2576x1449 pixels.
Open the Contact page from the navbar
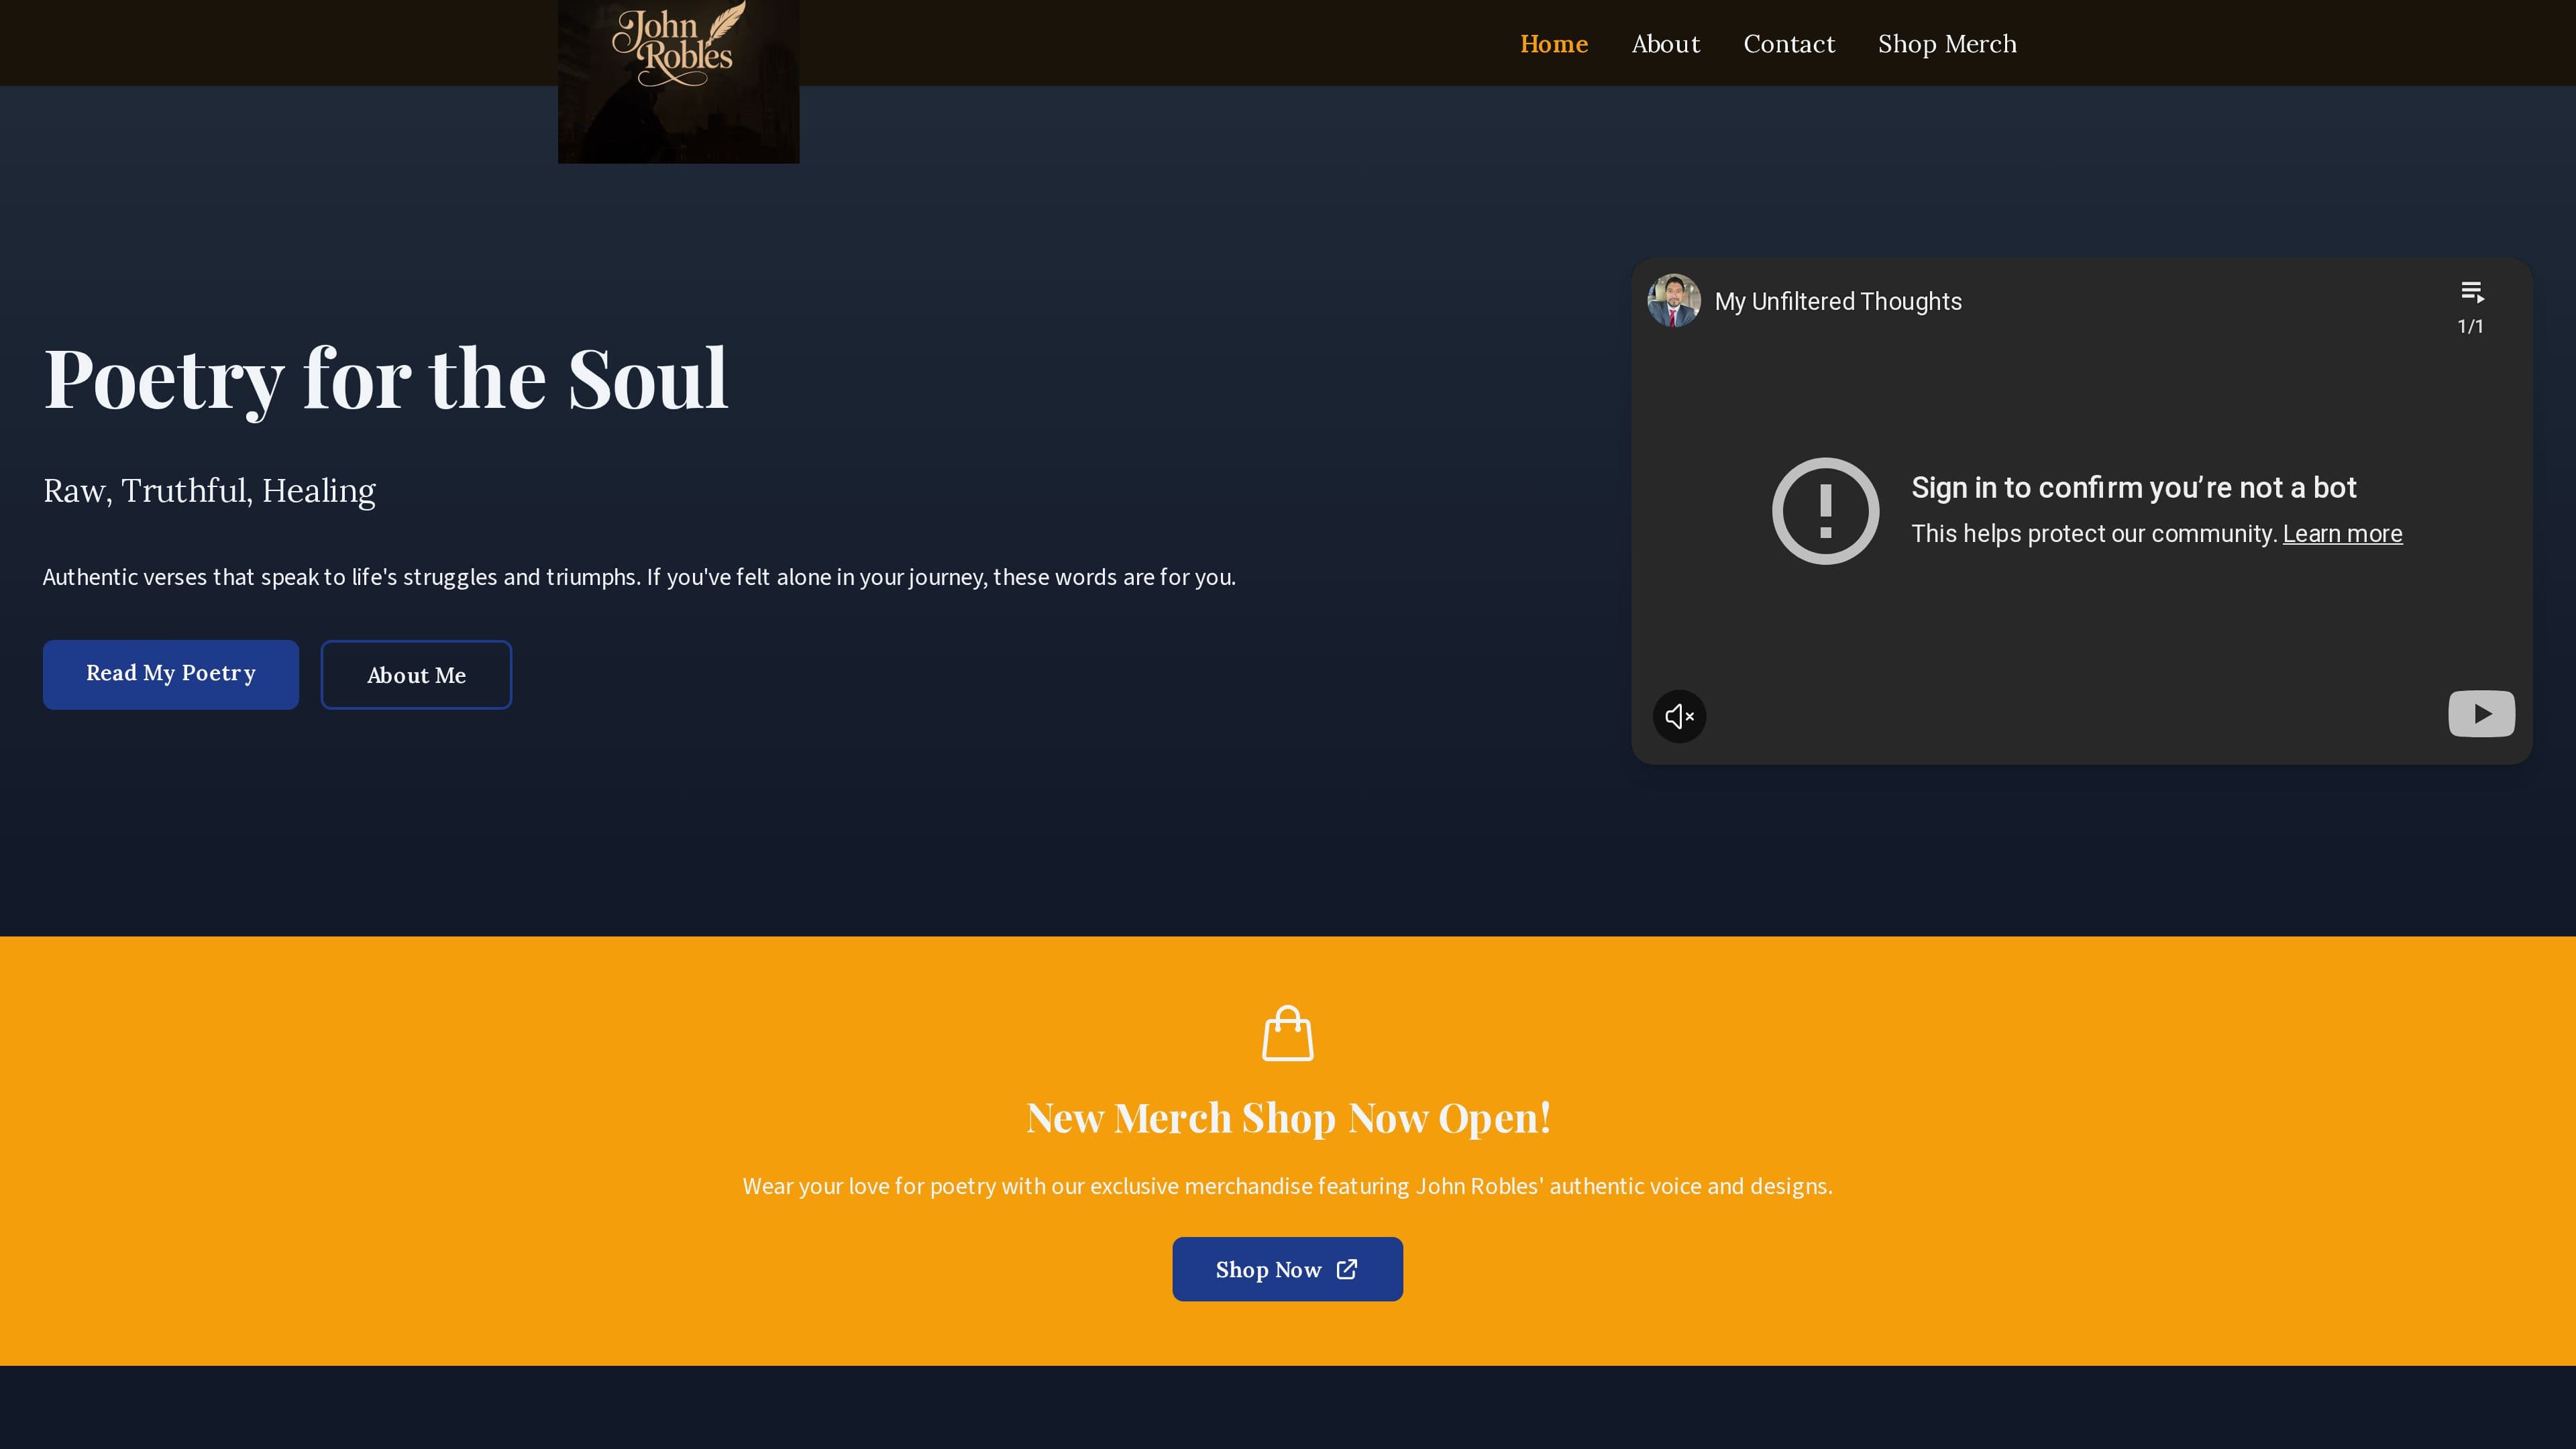1789,44
